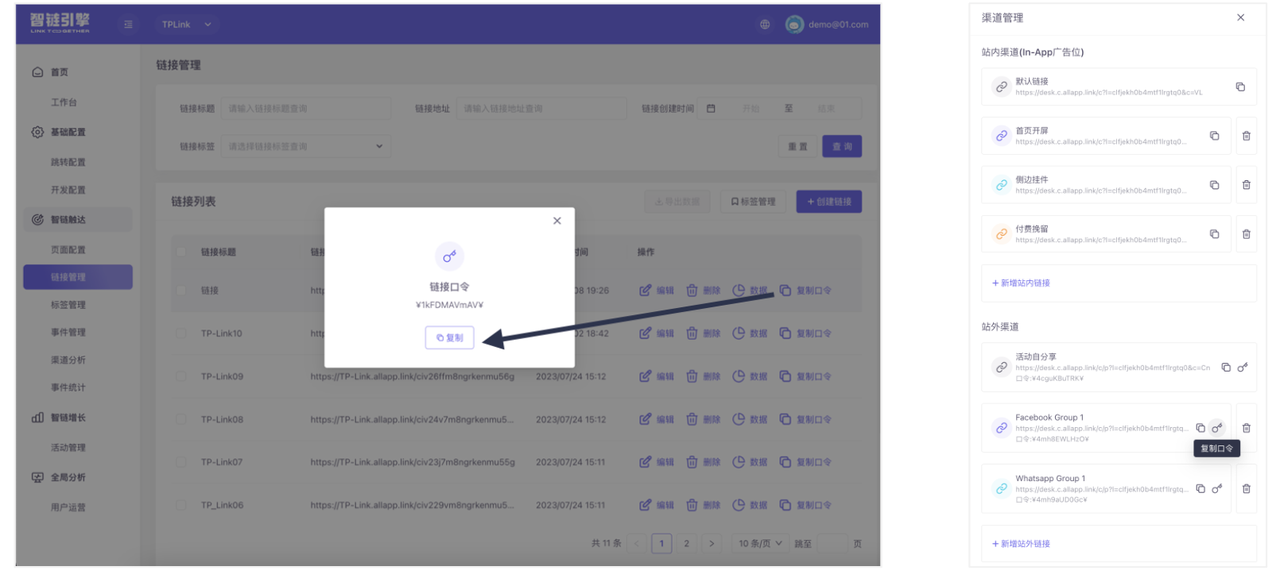
Task: Open 渠道分析 in the sidebar menu
Action: [68, 360]
